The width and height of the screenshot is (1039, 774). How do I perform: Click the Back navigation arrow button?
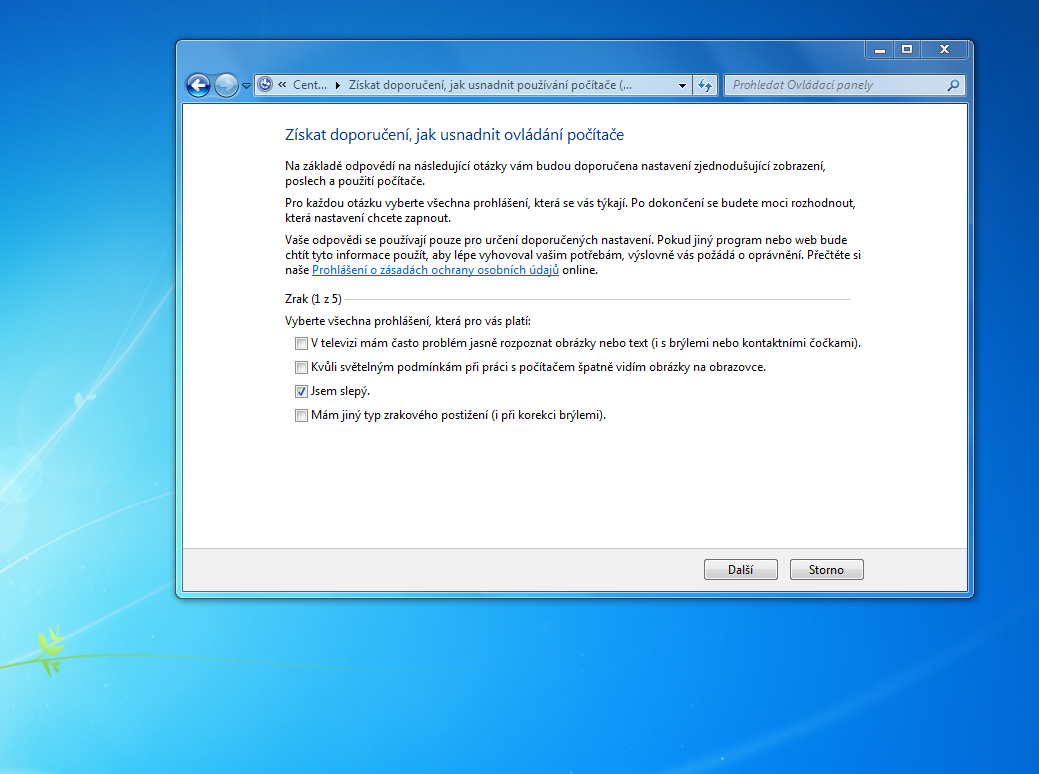pos(199,86)
